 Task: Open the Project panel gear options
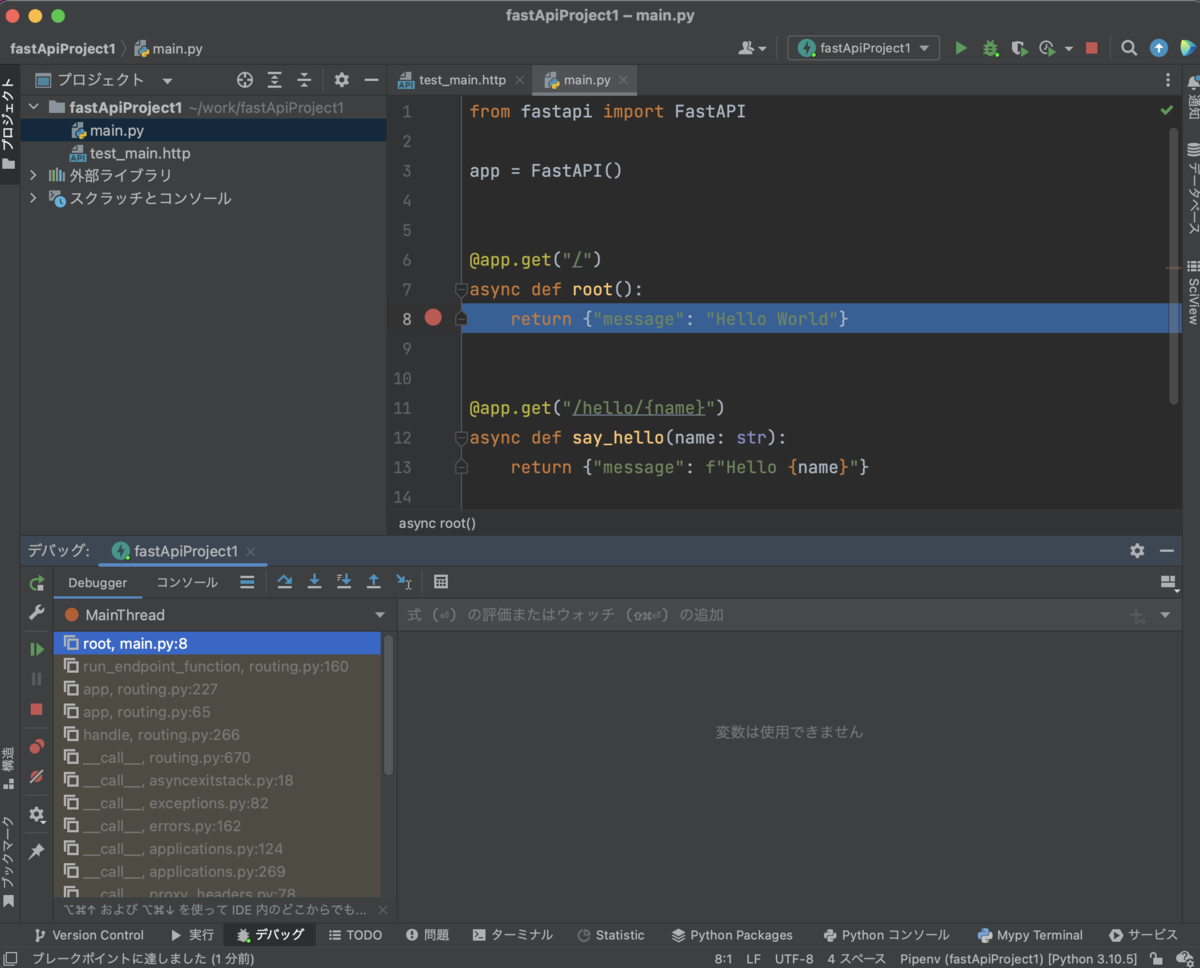342,80
